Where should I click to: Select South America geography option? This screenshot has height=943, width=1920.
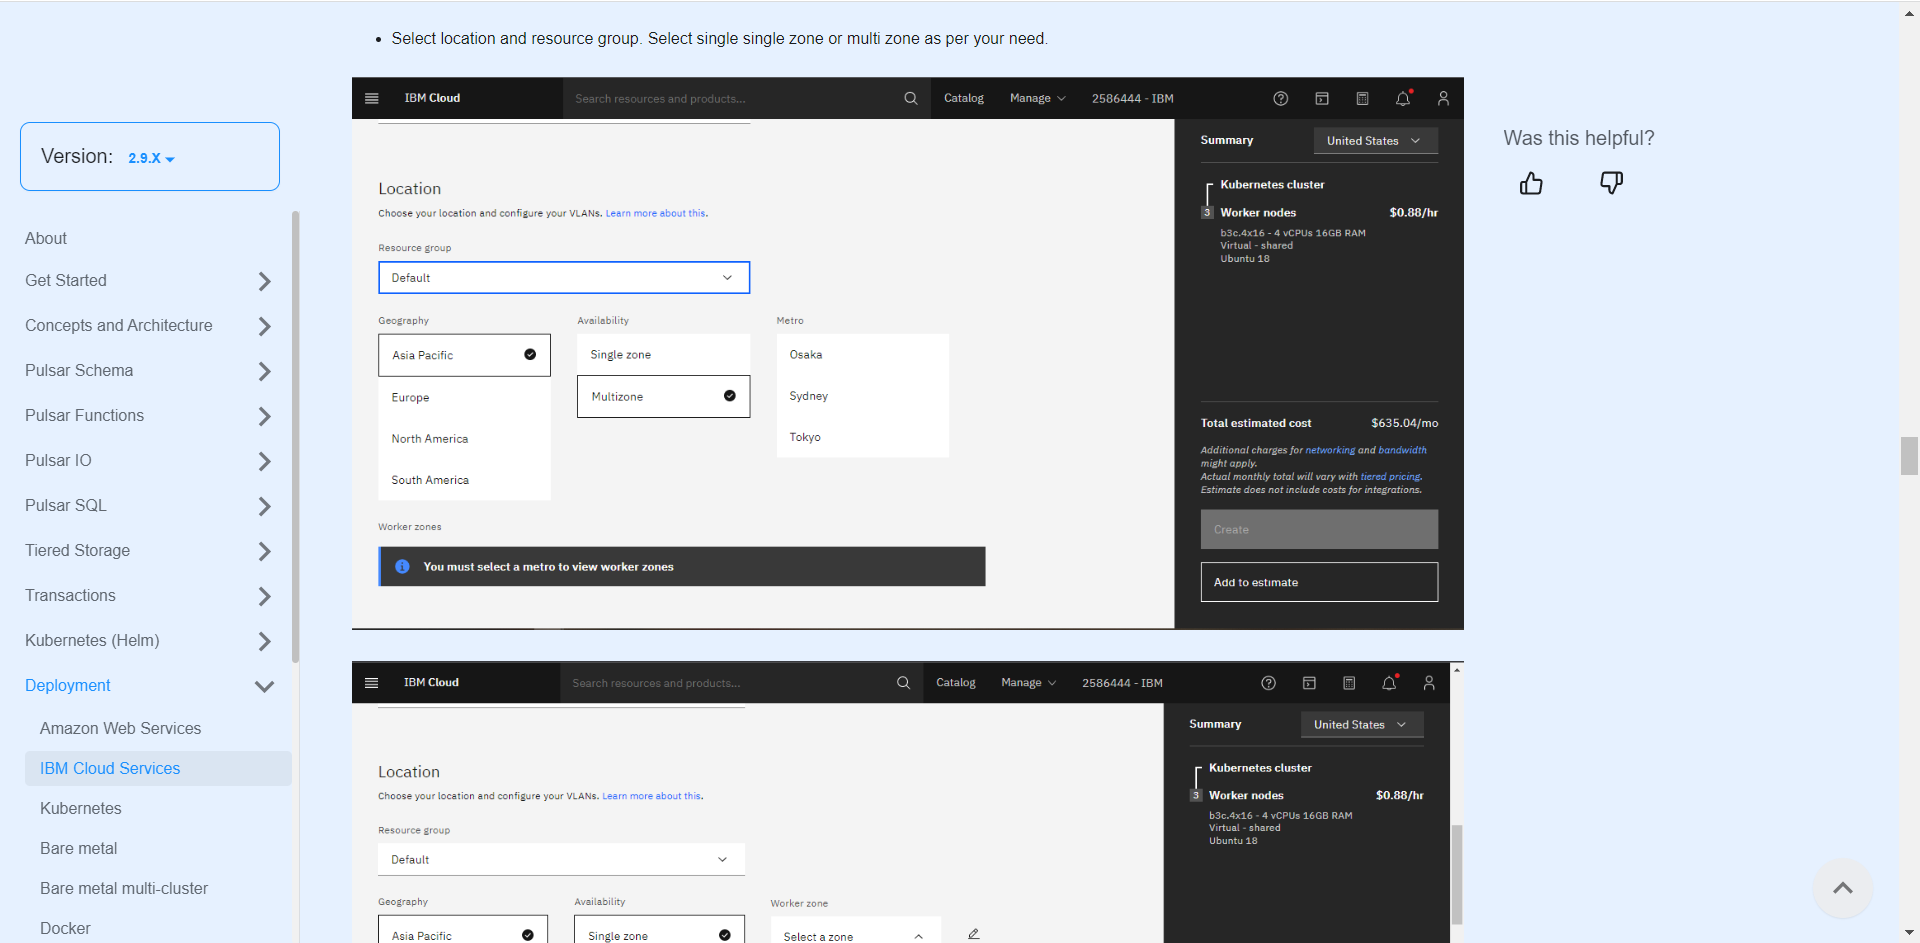[x=464, y=480]
